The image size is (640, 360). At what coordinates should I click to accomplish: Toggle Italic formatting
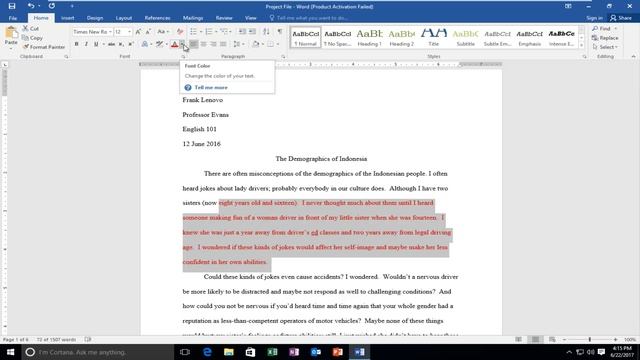86,44
